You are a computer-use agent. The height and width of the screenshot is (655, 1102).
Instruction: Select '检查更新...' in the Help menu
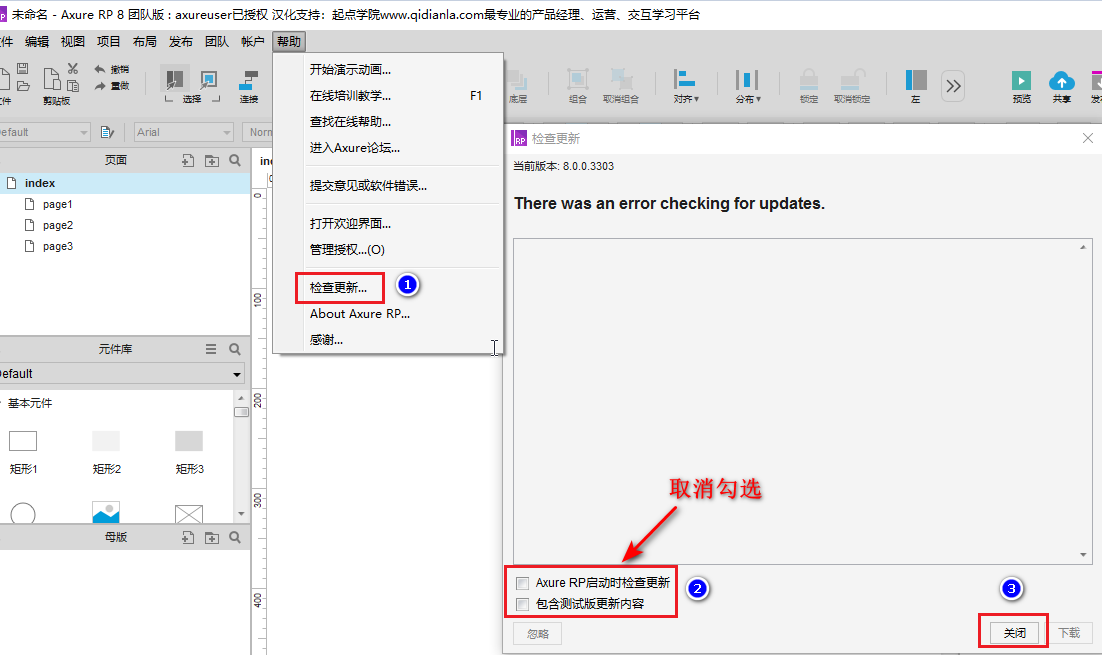coord(338,288)
